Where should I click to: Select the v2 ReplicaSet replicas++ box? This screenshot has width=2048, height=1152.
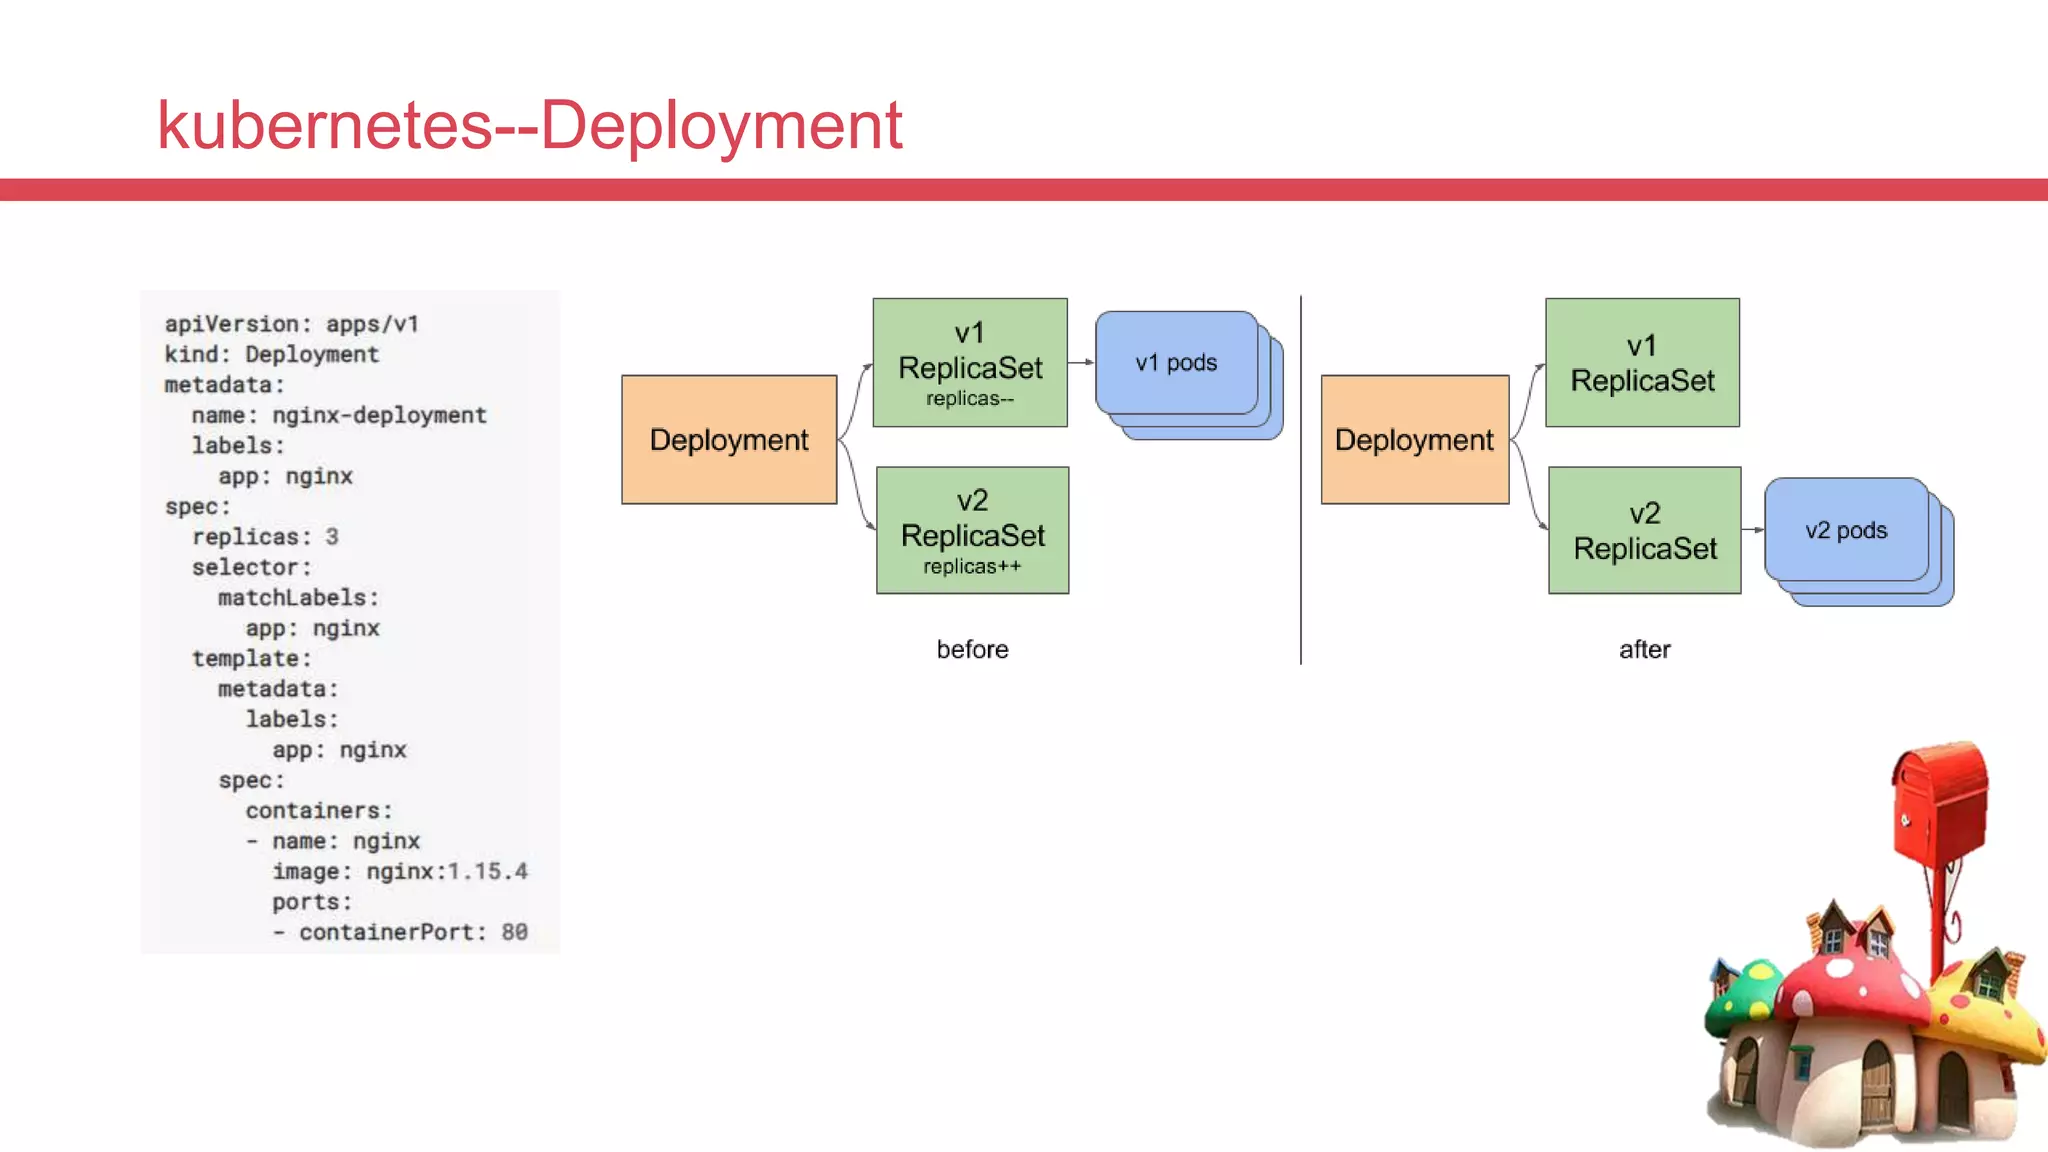click(x=972, y=531)
